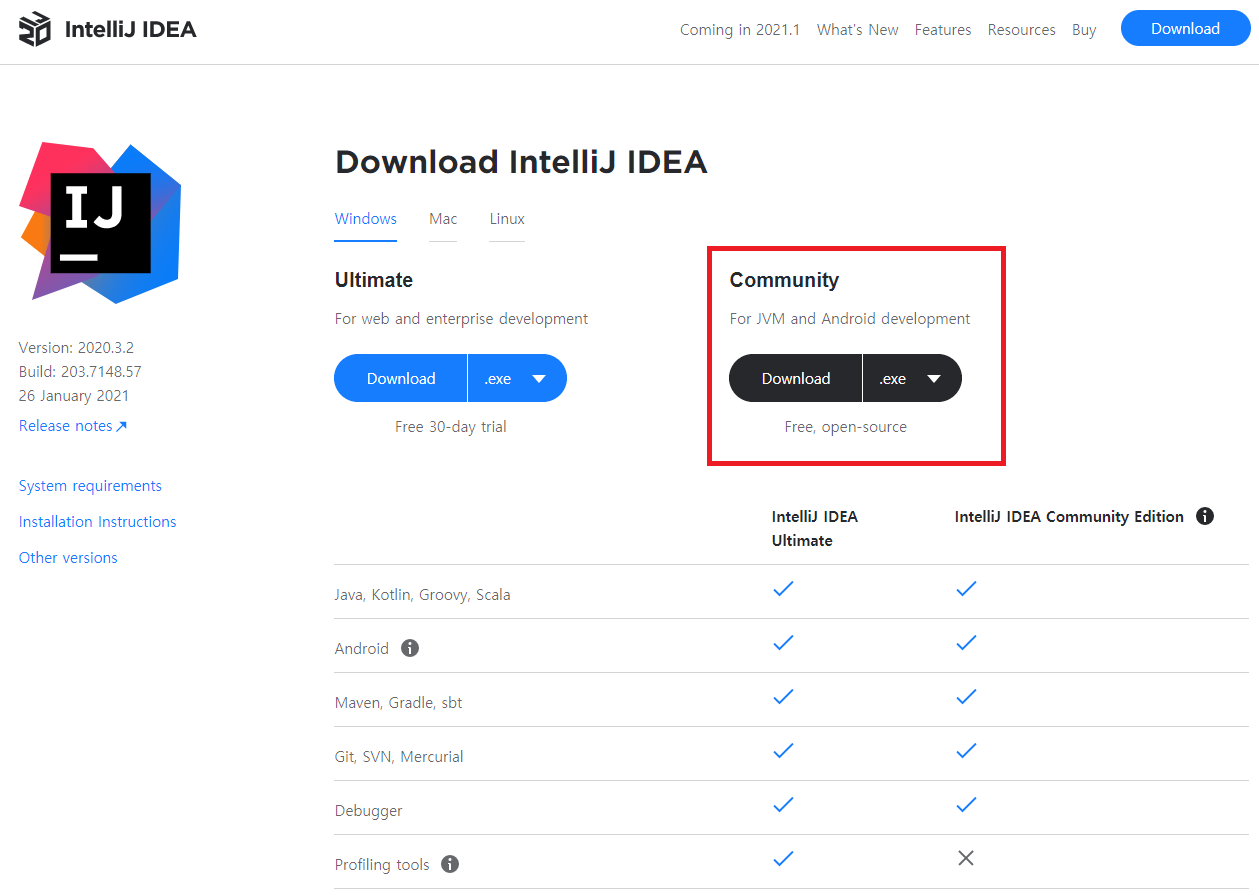
Task: Open the info icon next to Profiling tools
Action: click(x=450, y=864)
